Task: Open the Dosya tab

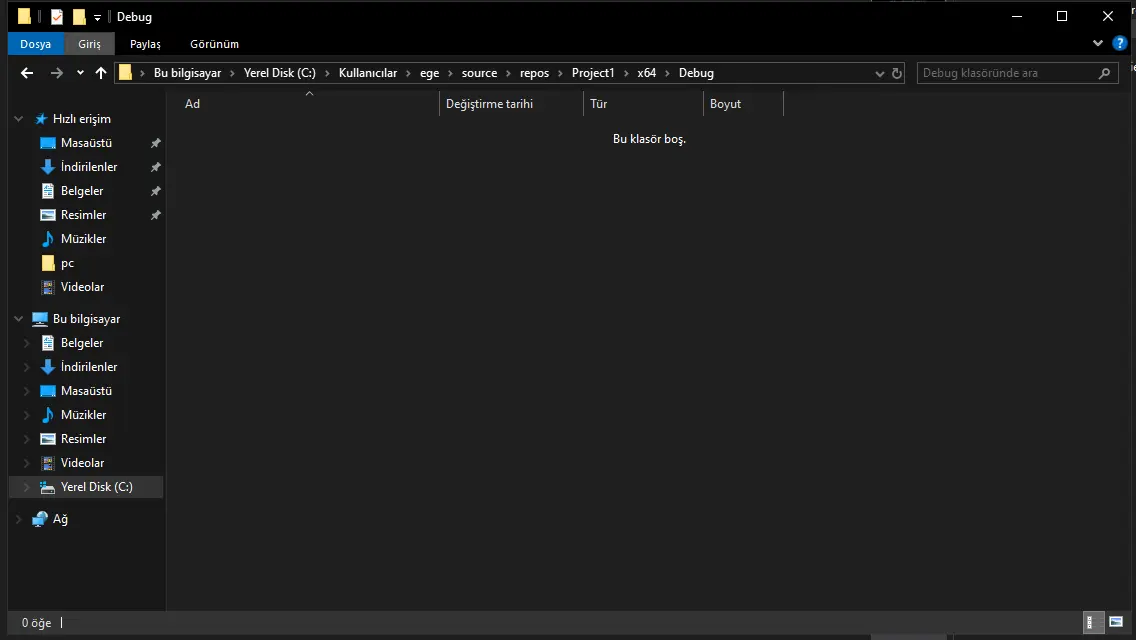Action: click(36, 44)
